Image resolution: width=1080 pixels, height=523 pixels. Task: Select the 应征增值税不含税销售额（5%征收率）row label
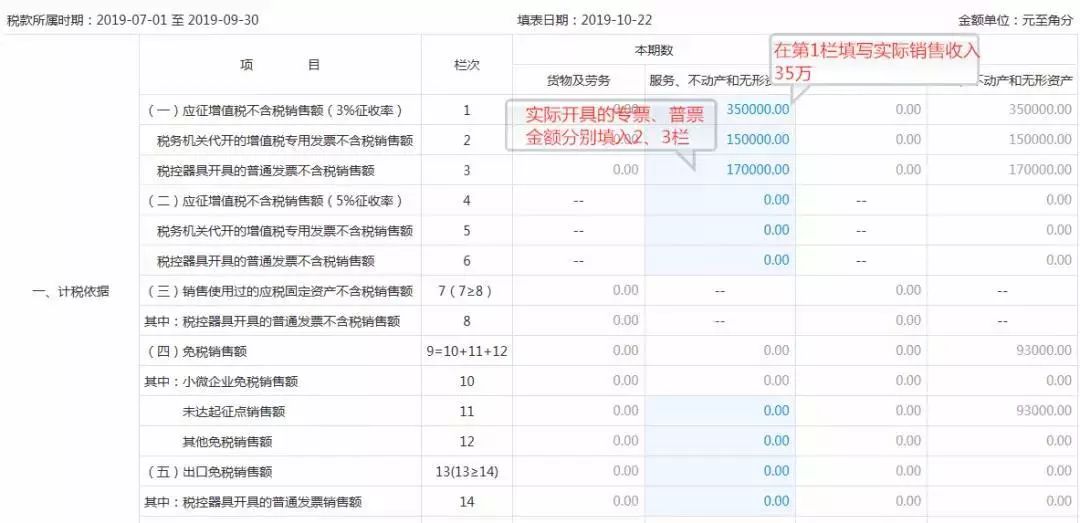(x=275, y=201)
